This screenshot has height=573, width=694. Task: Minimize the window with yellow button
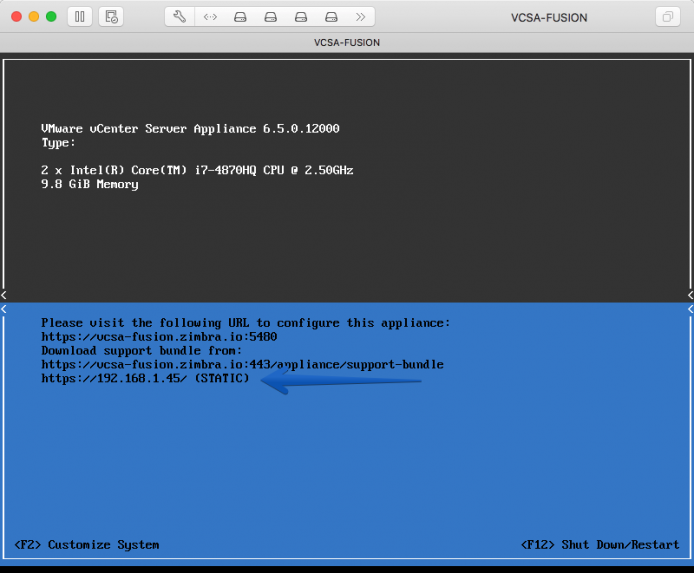34,17
